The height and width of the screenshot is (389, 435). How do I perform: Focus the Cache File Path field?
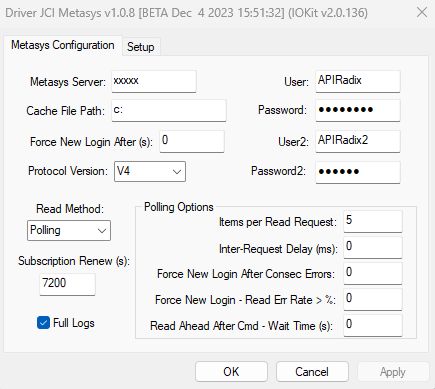click(169, 110)
